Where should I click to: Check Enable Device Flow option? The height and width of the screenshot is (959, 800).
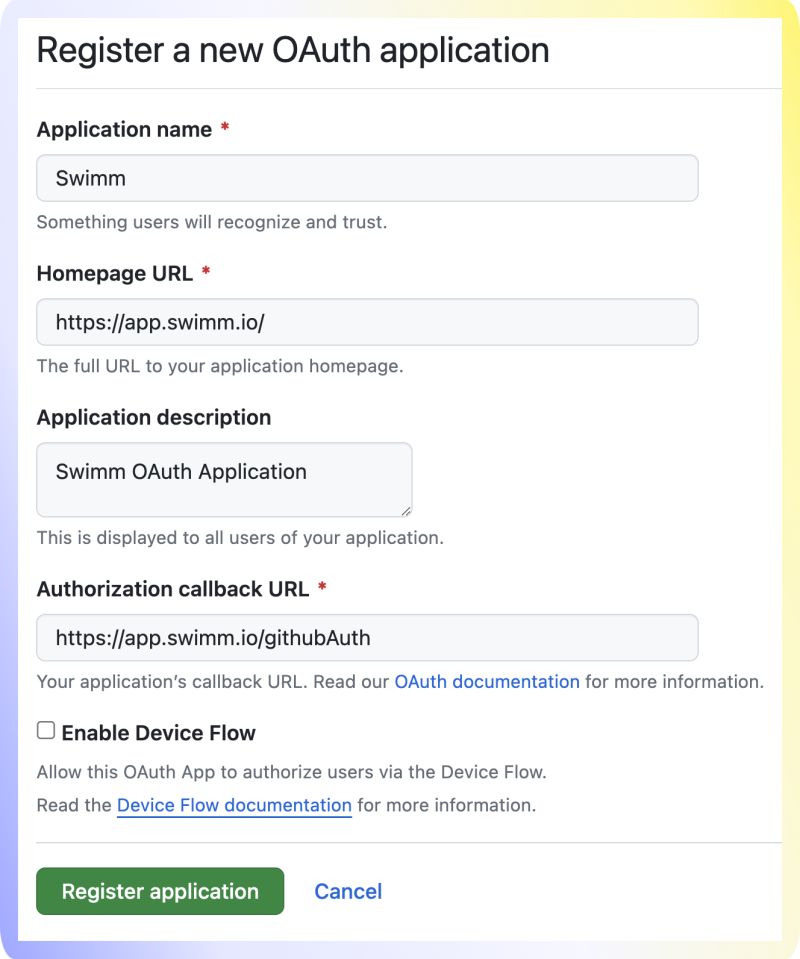(44, 732)
